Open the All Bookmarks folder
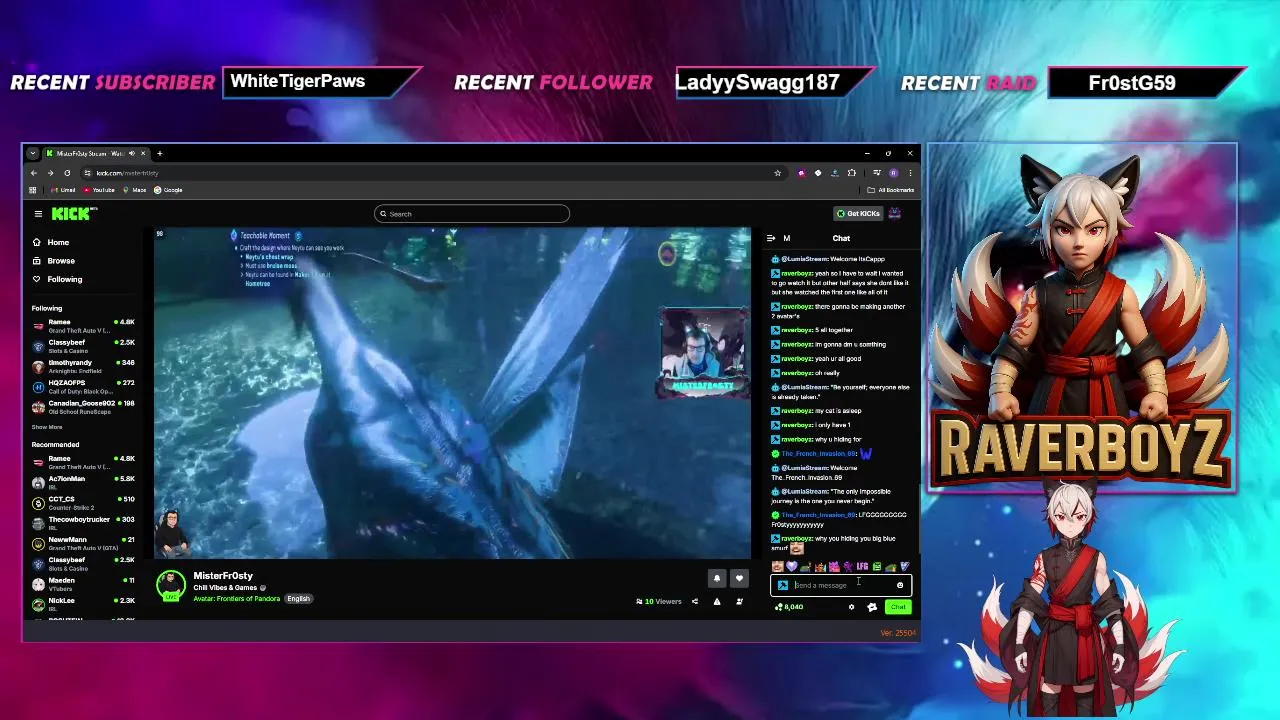 pos(891,190)
